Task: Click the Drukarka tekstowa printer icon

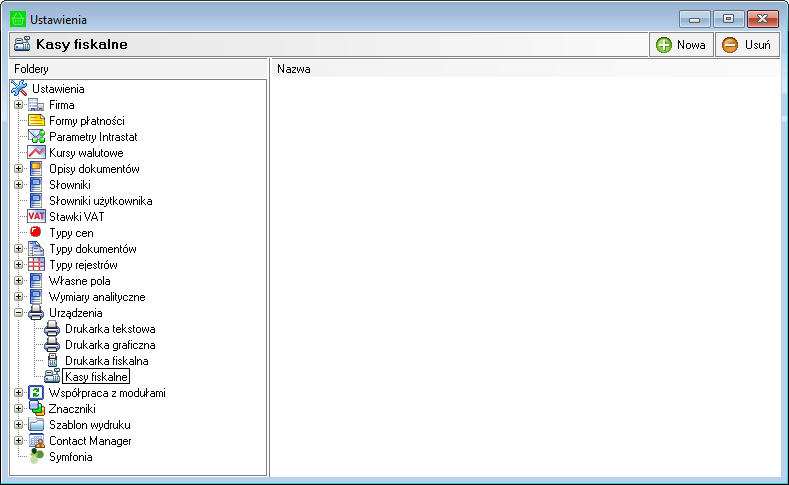Action: pyautogui.click(x=53, y=329)
